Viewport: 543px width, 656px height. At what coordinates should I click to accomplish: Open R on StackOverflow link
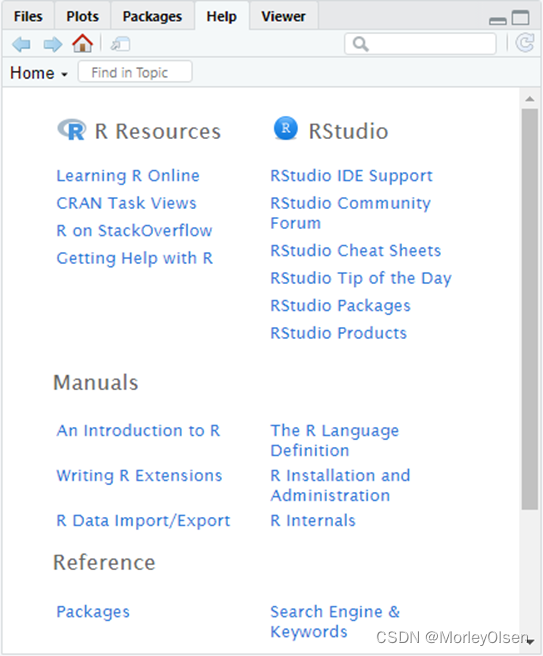pos(134,231)
